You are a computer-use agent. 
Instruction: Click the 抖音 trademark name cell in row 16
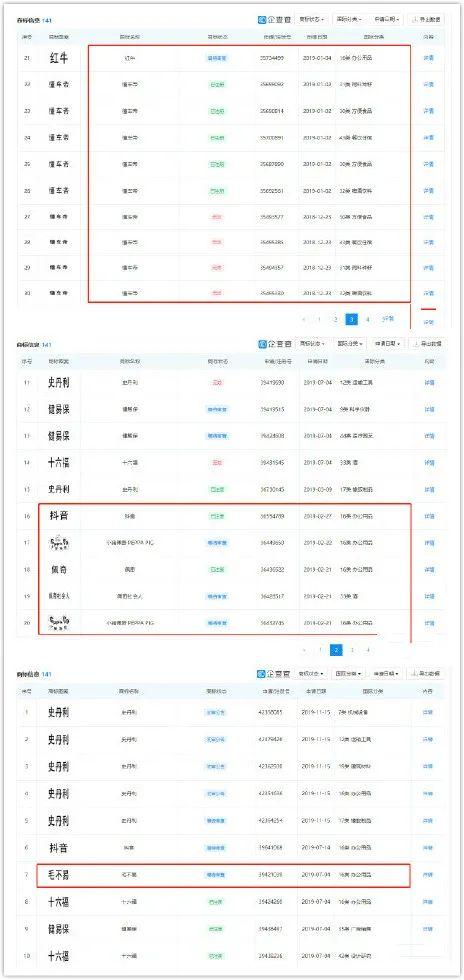click(x=130, y=516)
